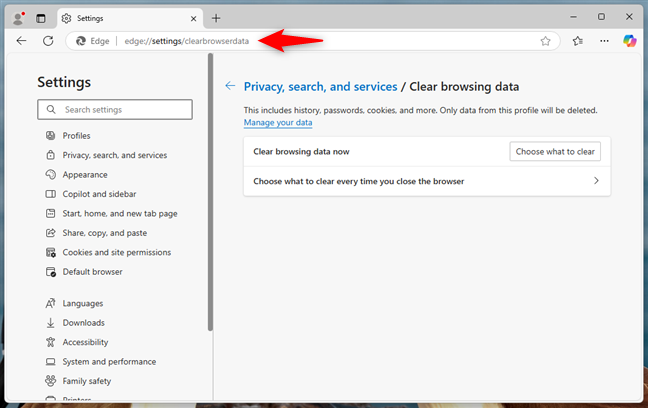Click the Share, copy, paste icon
This screenshot has height=408, width=648.
[50, 233]
